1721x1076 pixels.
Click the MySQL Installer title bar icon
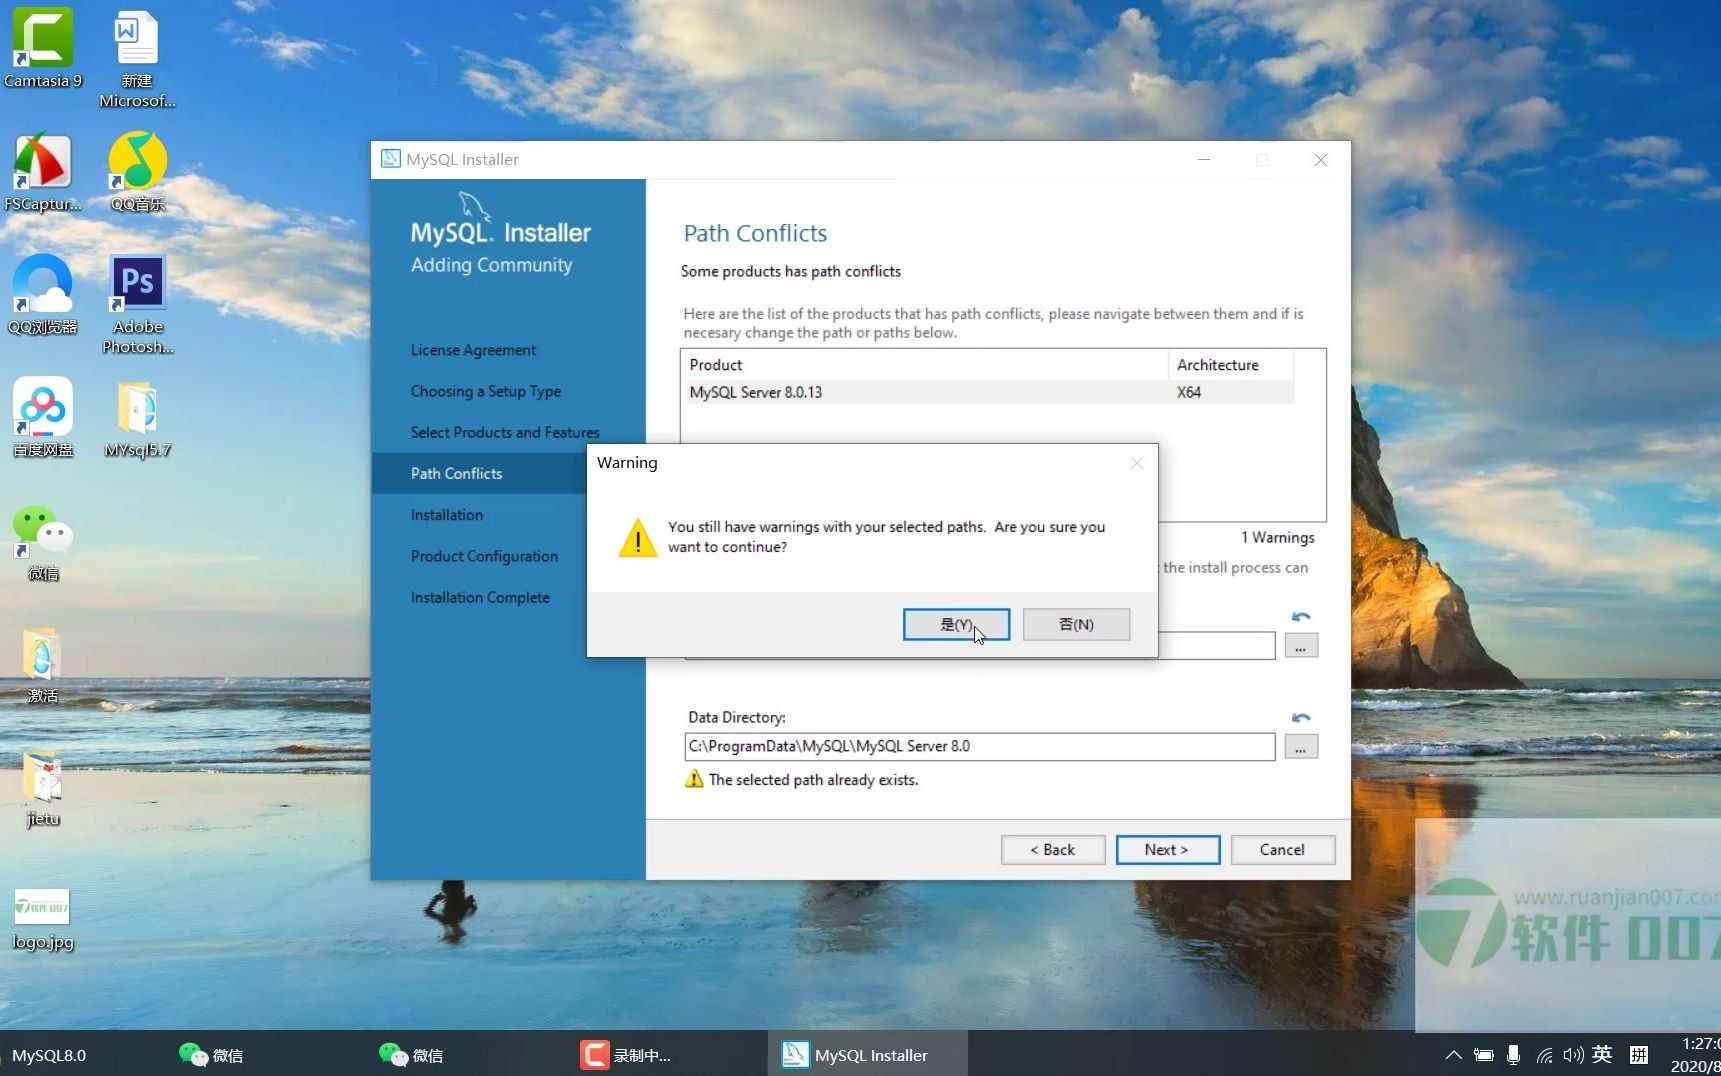click(391, 159)
